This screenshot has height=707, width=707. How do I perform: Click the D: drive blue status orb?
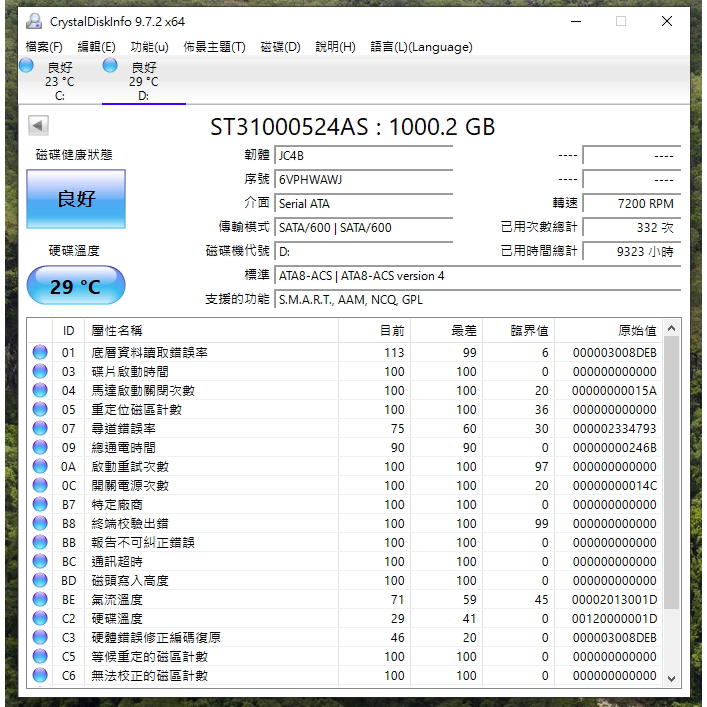coord(110,66)
